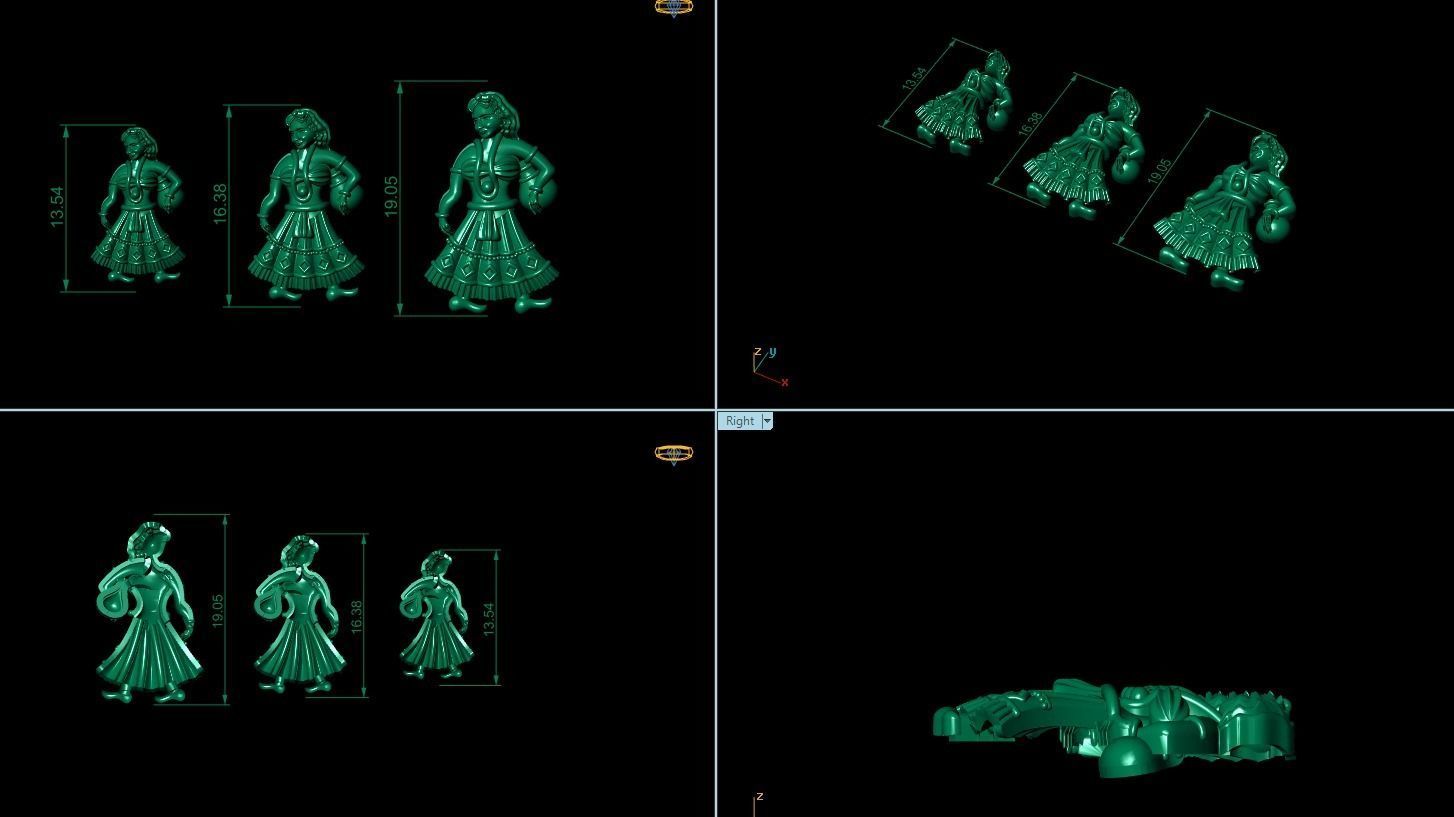This screenshot has height=817, width=1454.
Task: Select the middle front-facing dancer figure model
Action: pyautogui.click(x=306, y=204)
